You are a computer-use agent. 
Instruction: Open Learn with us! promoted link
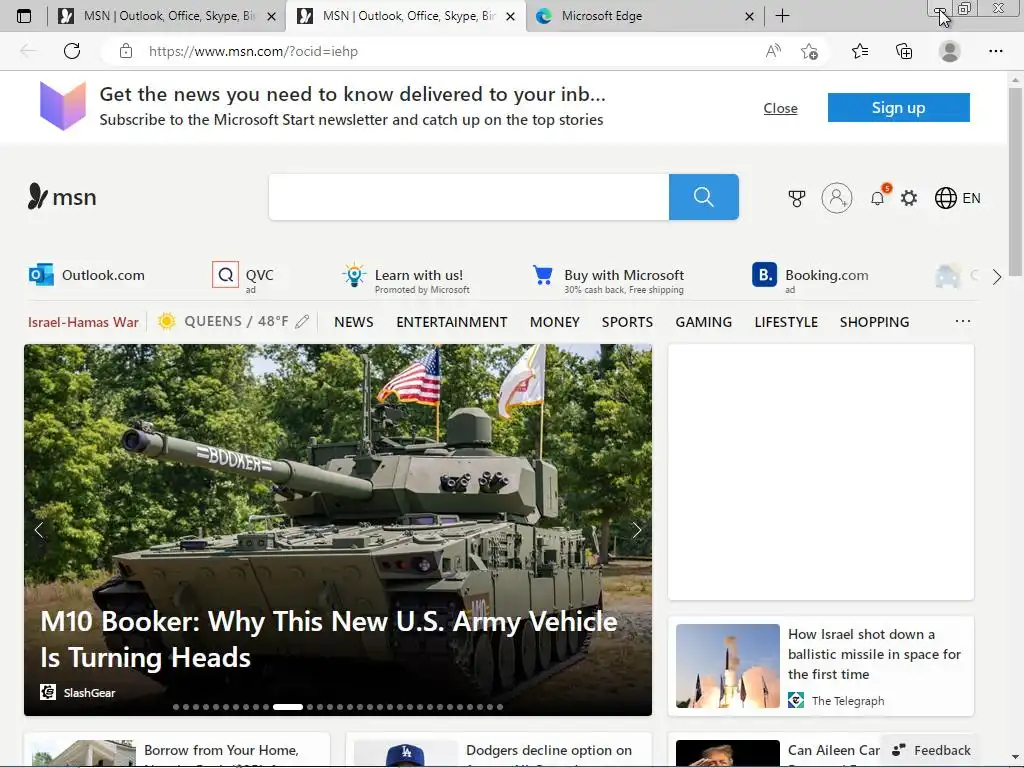click(406, 278)
